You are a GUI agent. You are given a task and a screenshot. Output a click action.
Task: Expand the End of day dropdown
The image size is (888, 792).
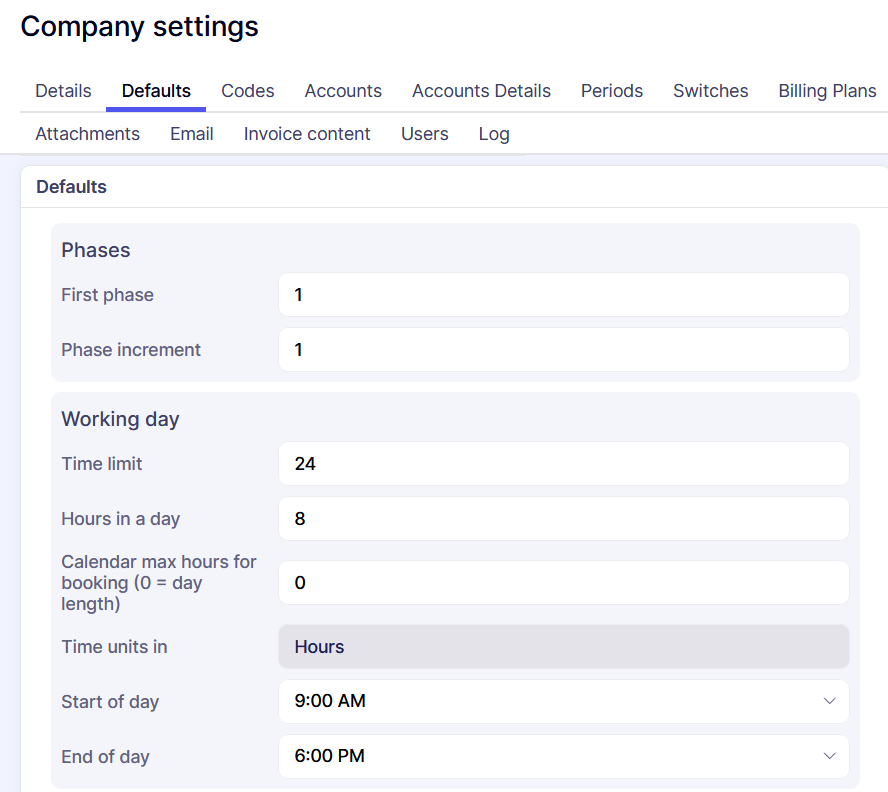[563, 757]
